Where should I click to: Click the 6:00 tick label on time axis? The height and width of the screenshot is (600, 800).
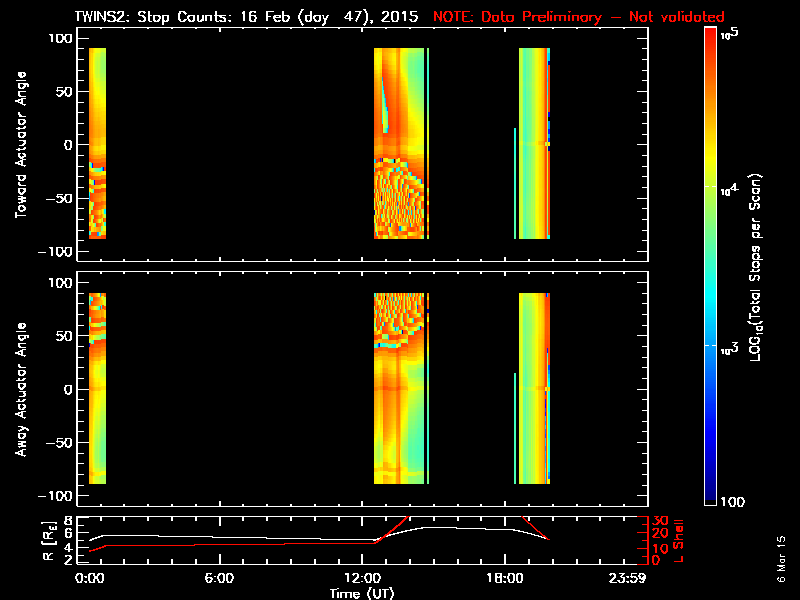coord(219,579)
